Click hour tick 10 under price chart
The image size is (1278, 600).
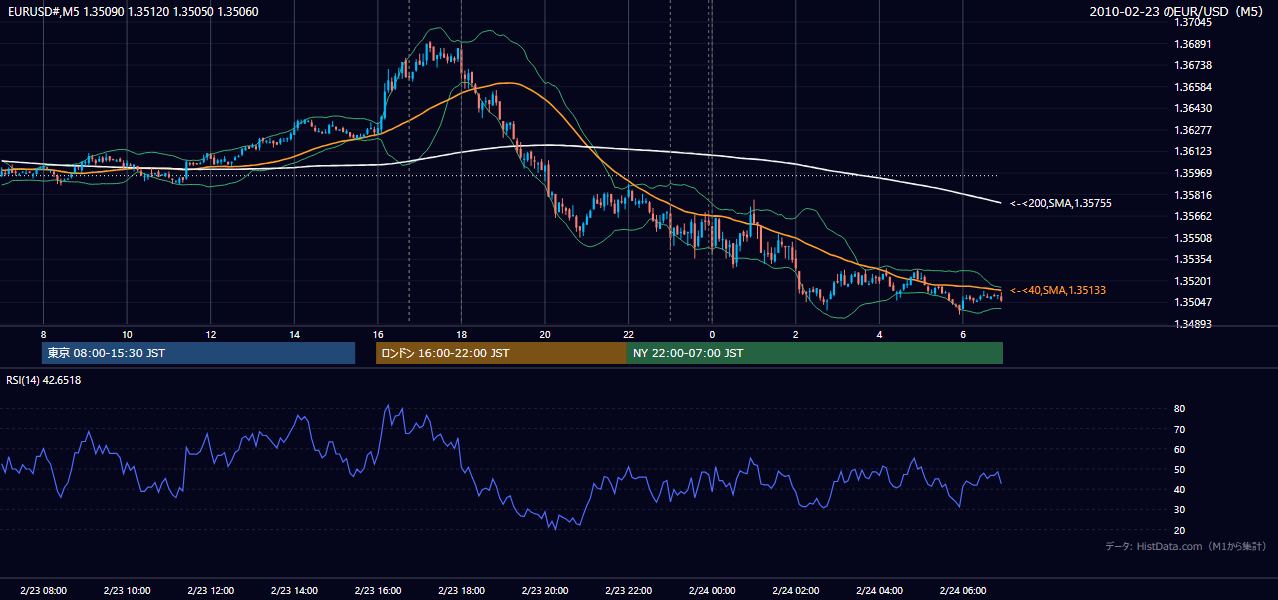pyautogui.click(x=127, y=334)
